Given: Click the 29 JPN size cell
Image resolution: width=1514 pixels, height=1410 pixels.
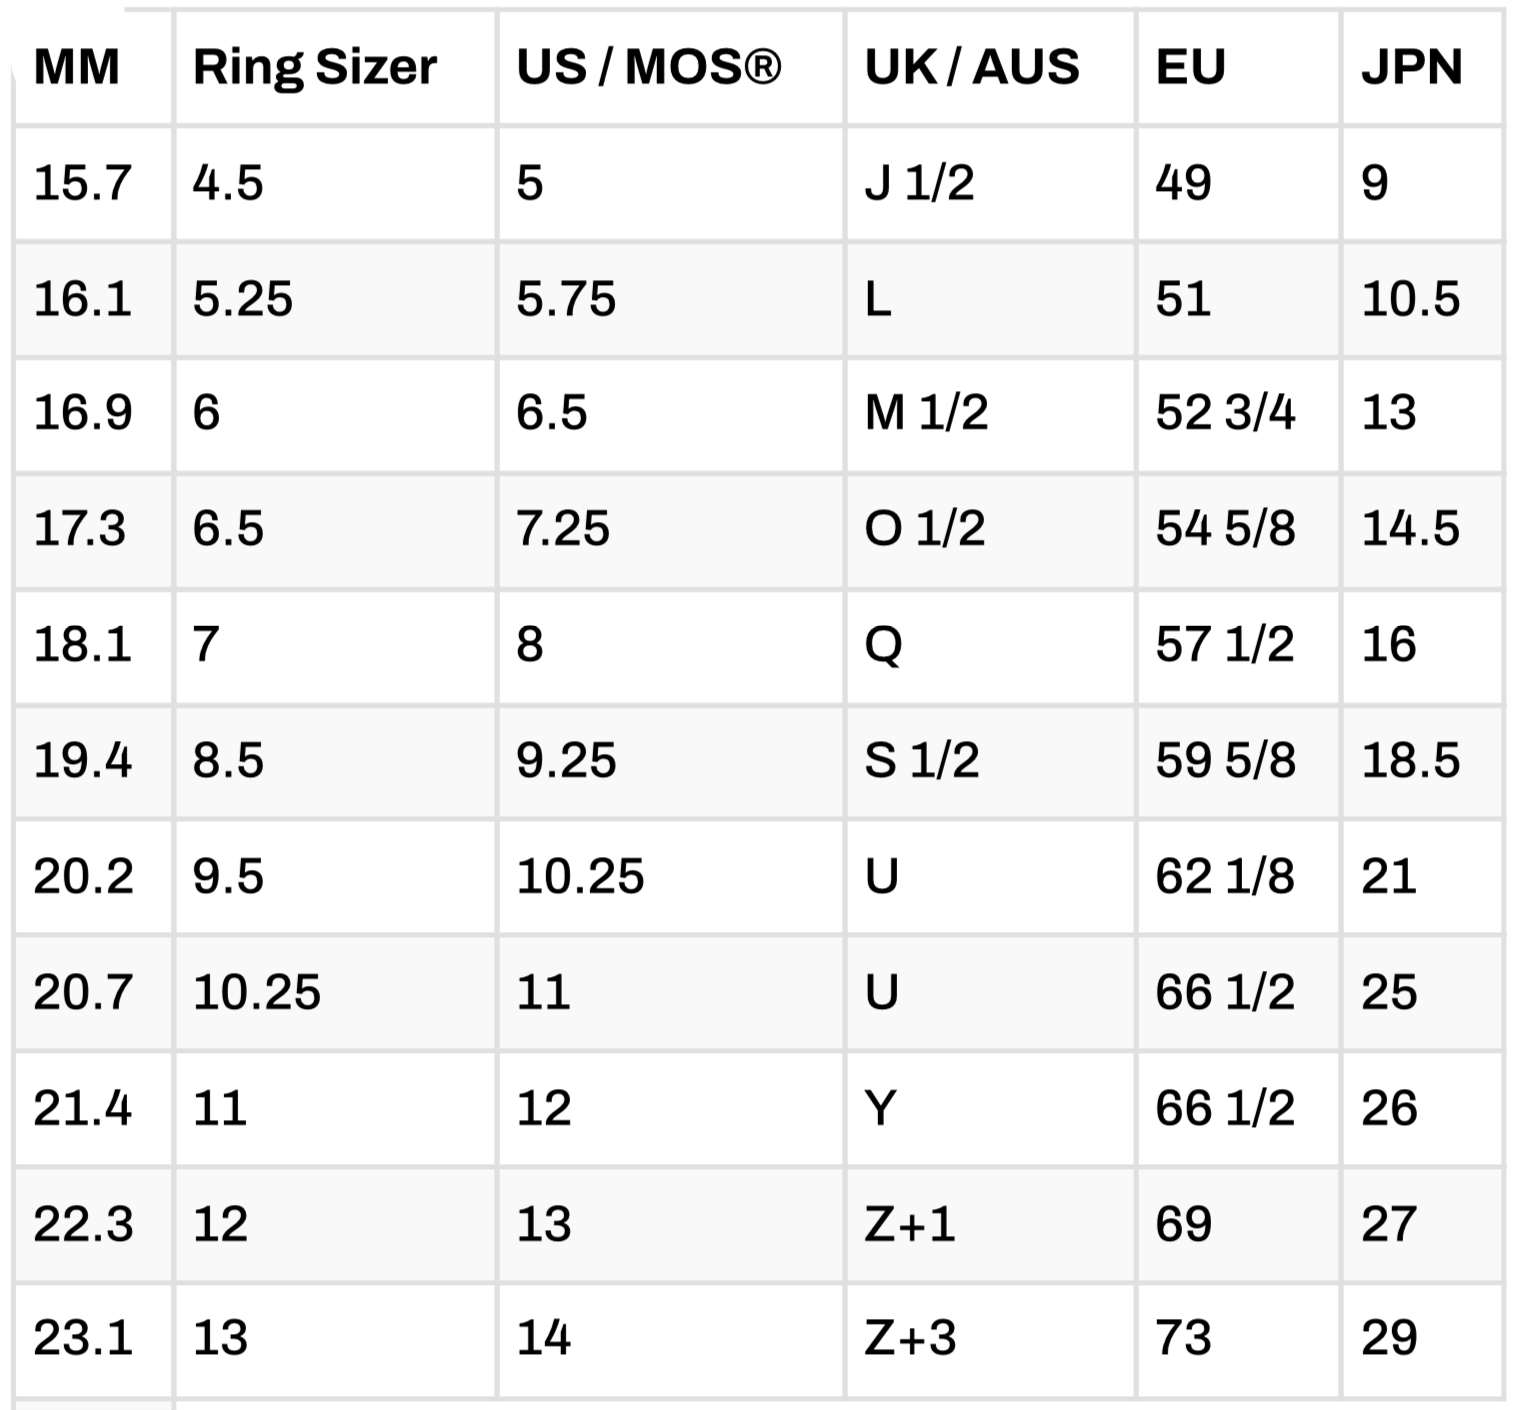Looking at the screenshot, I should click(1389, 1338).
